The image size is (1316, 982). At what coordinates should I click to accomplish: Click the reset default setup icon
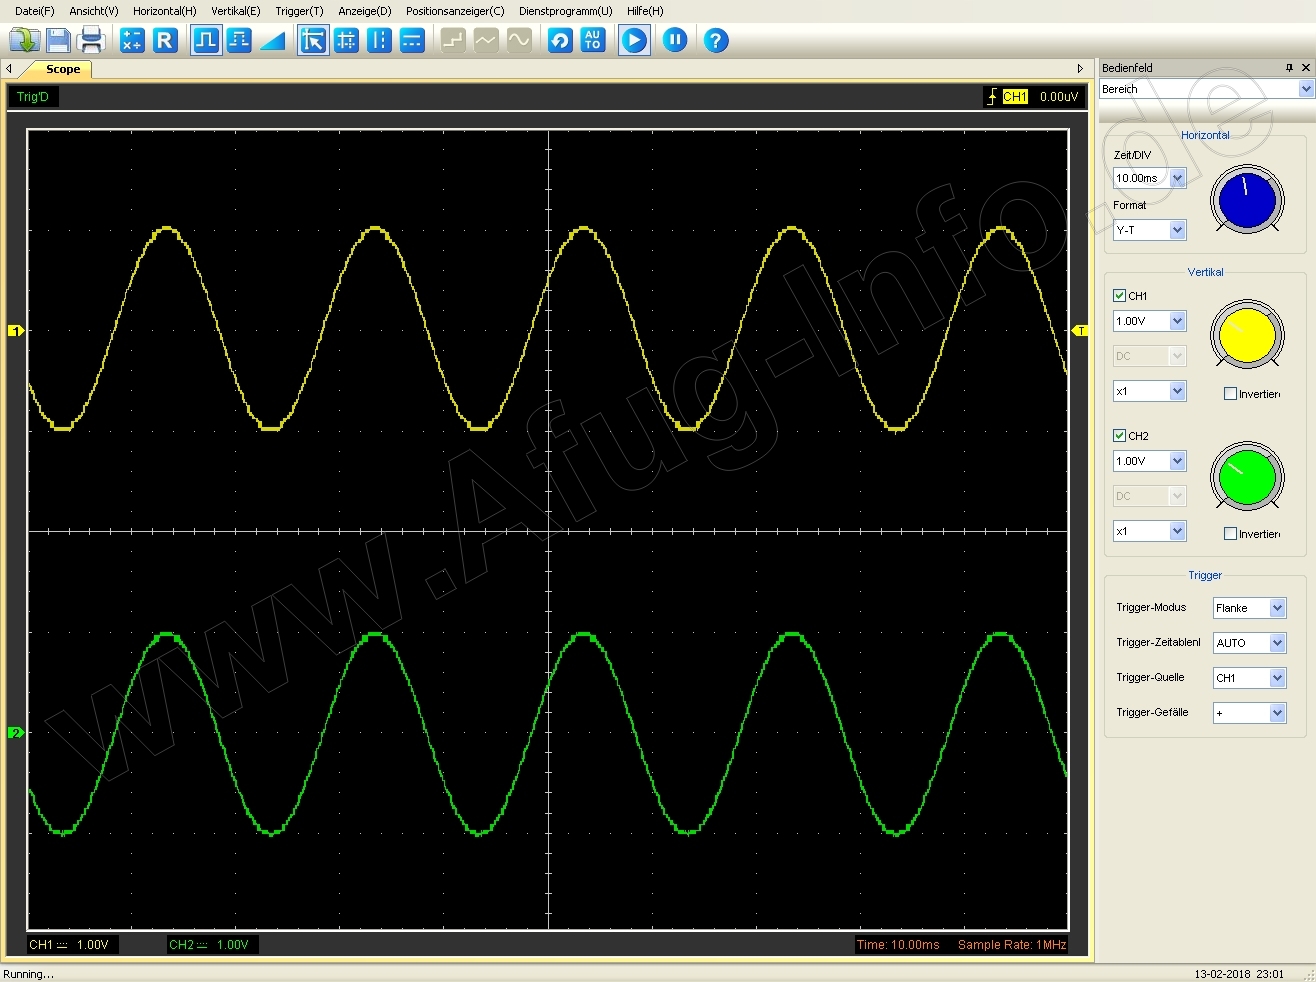[x=560, y=40]
